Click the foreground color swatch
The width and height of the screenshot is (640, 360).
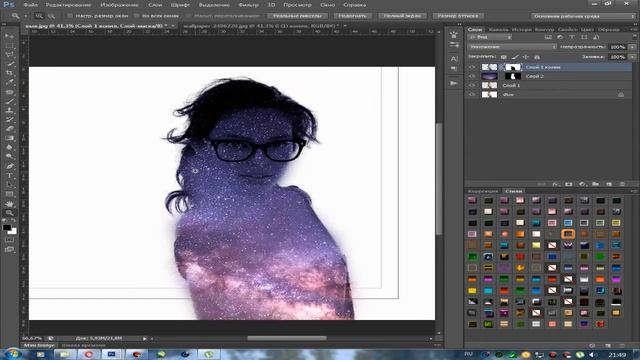7,227
